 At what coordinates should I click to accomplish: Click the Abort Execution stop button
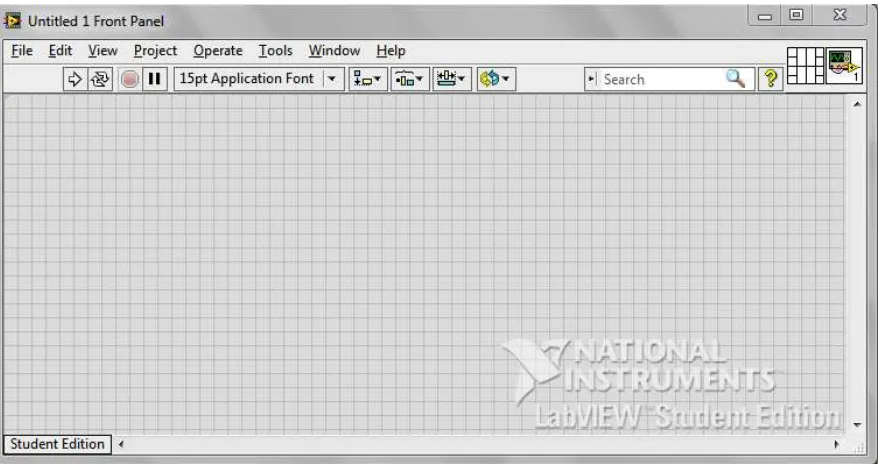(x=129, y=79)
